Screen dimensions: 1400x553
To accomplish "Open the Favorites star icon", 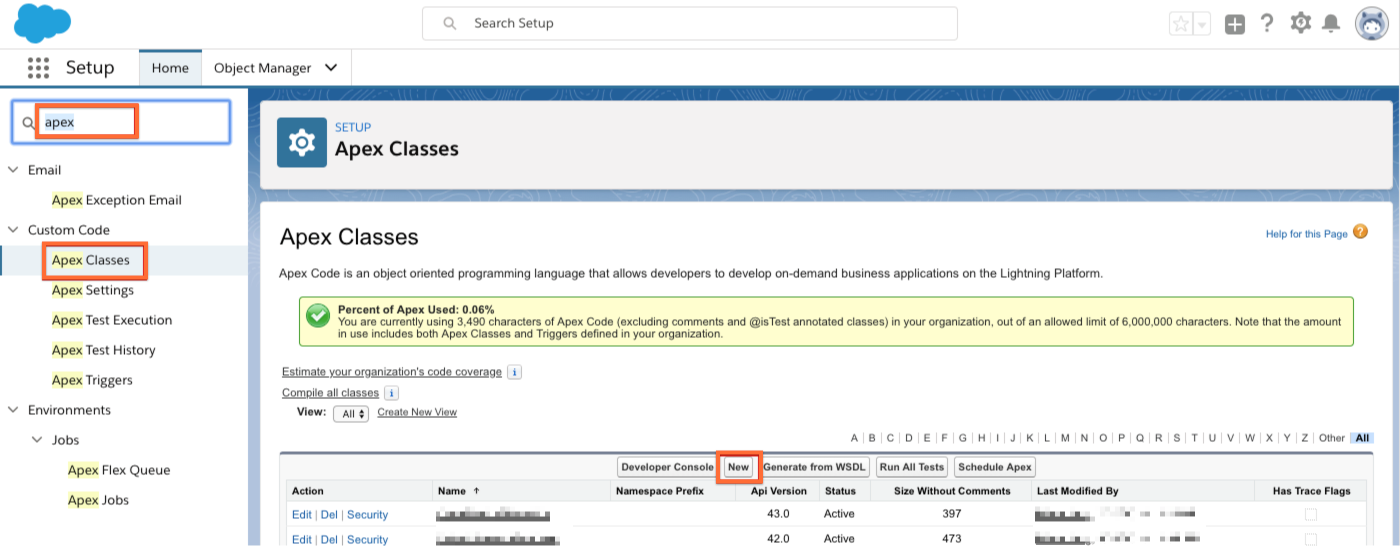I will (1181, 24).
